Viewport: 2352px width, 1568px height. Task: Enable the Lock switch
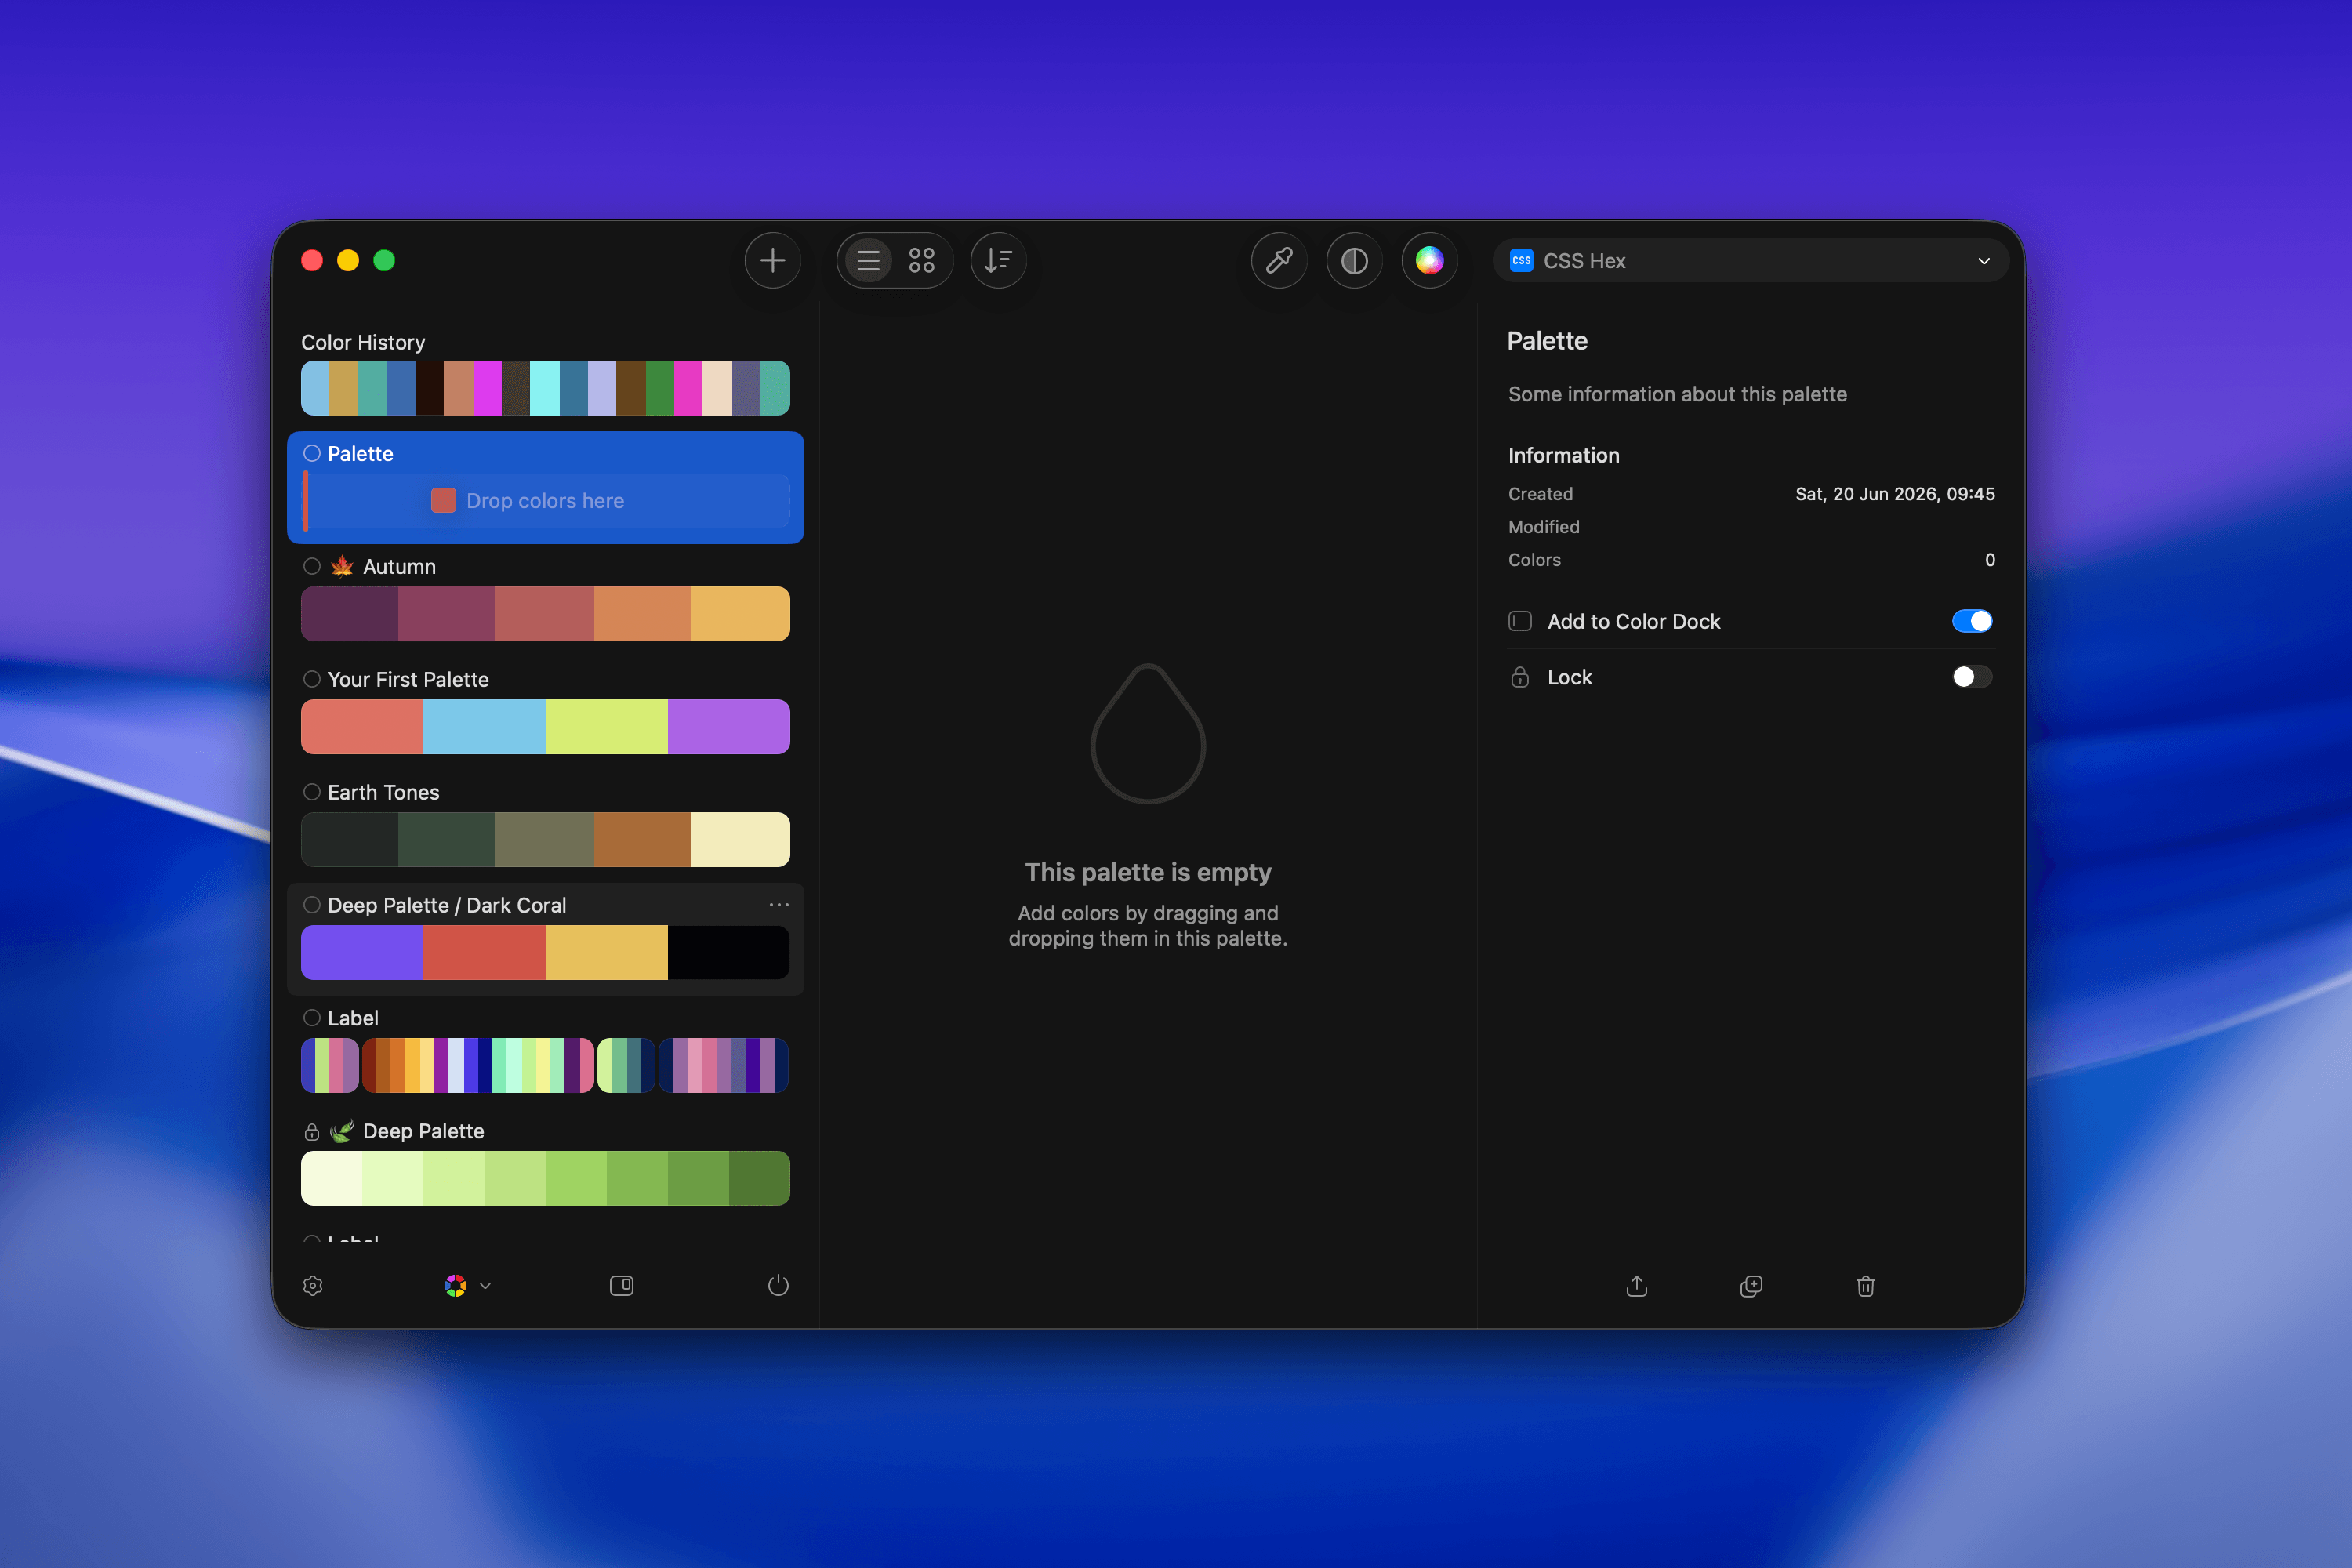1972,677
